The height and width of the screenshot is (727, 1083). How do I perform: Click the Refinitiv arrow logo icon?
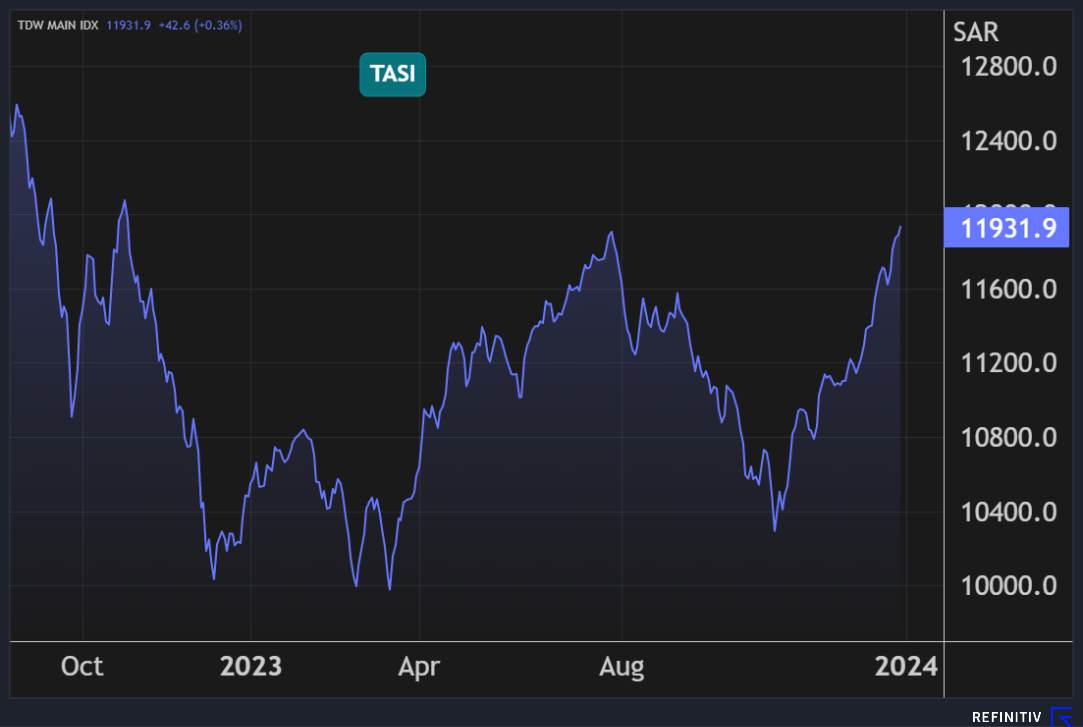(1061, 716)
